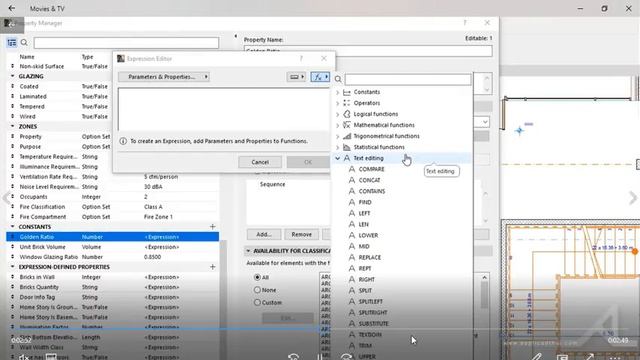Add property to EXPRESSION-DEFINED PROPERTIES group
This screenshot has width=640, height=360.
click(x=212, y=267)
